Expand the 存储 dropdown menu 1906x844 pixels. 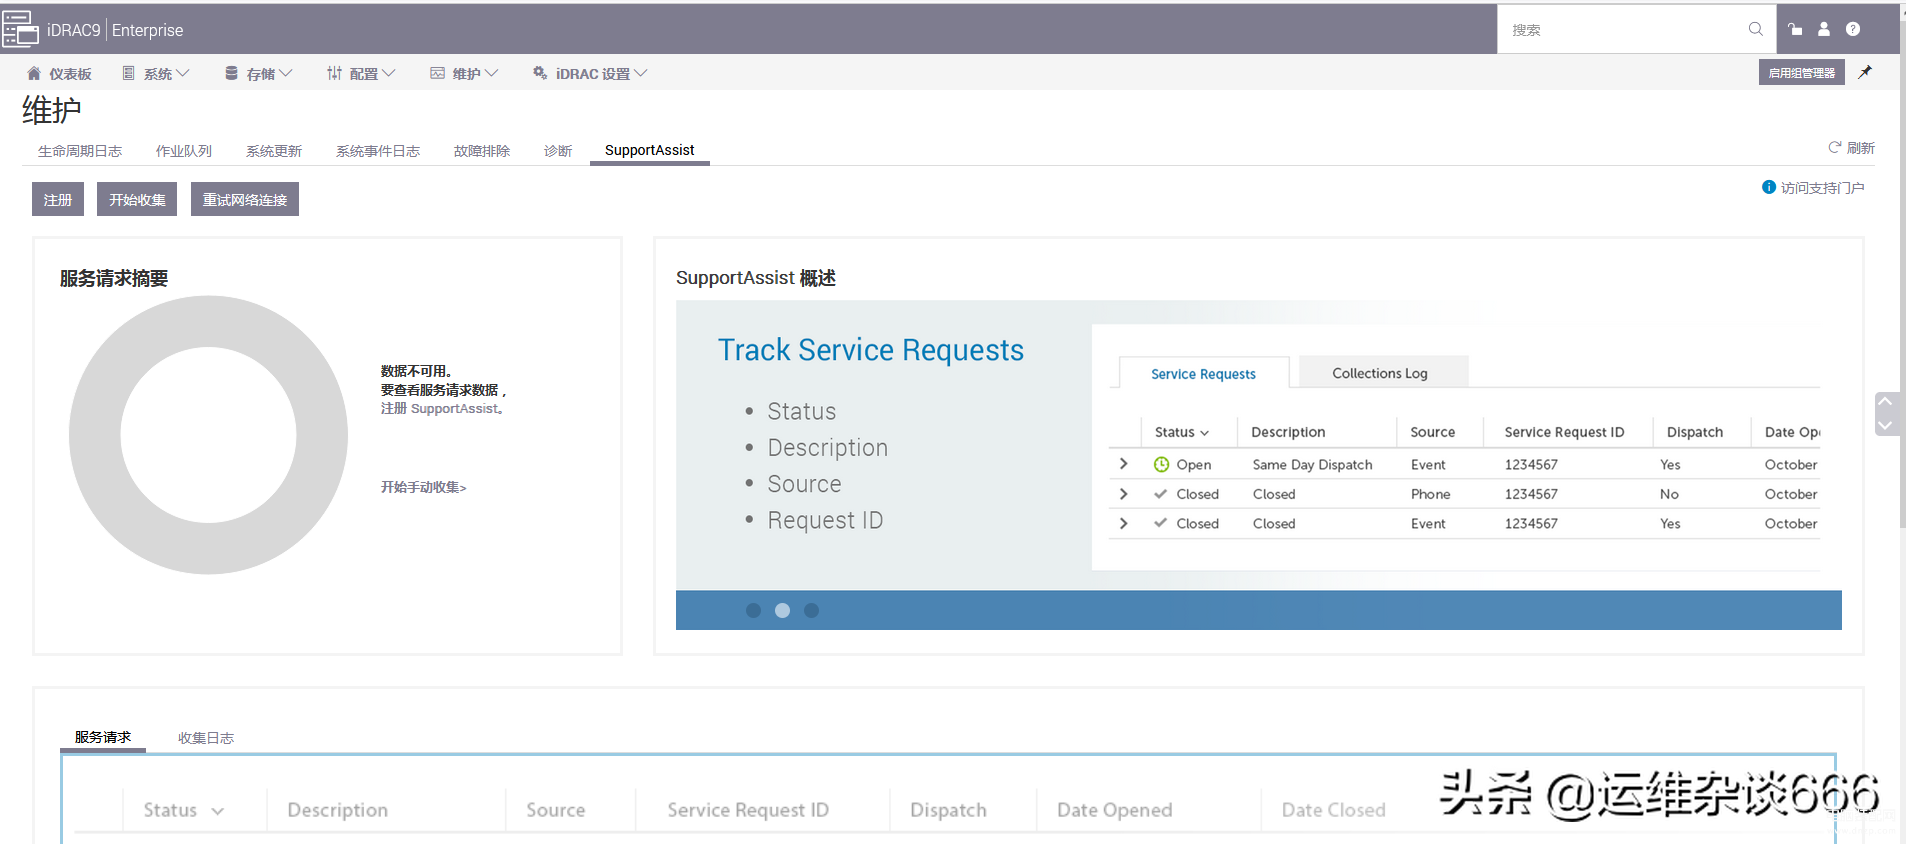(286, 73)
